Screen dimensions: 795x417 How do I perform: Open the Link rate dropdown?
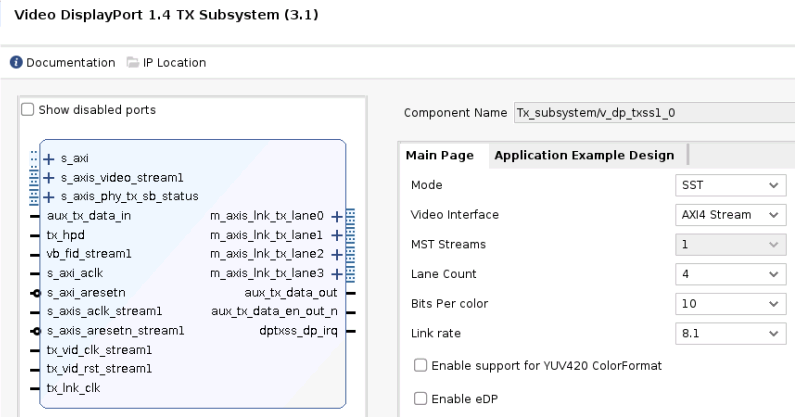727,333
